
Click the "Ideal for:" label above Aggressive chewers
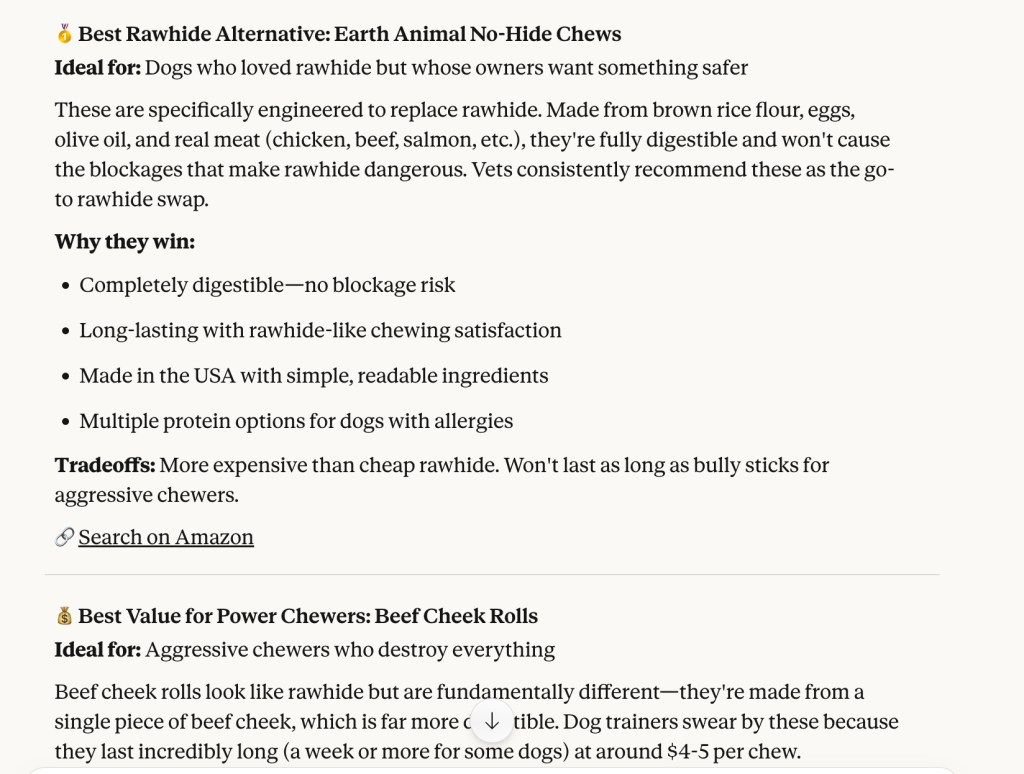[97, 650]
